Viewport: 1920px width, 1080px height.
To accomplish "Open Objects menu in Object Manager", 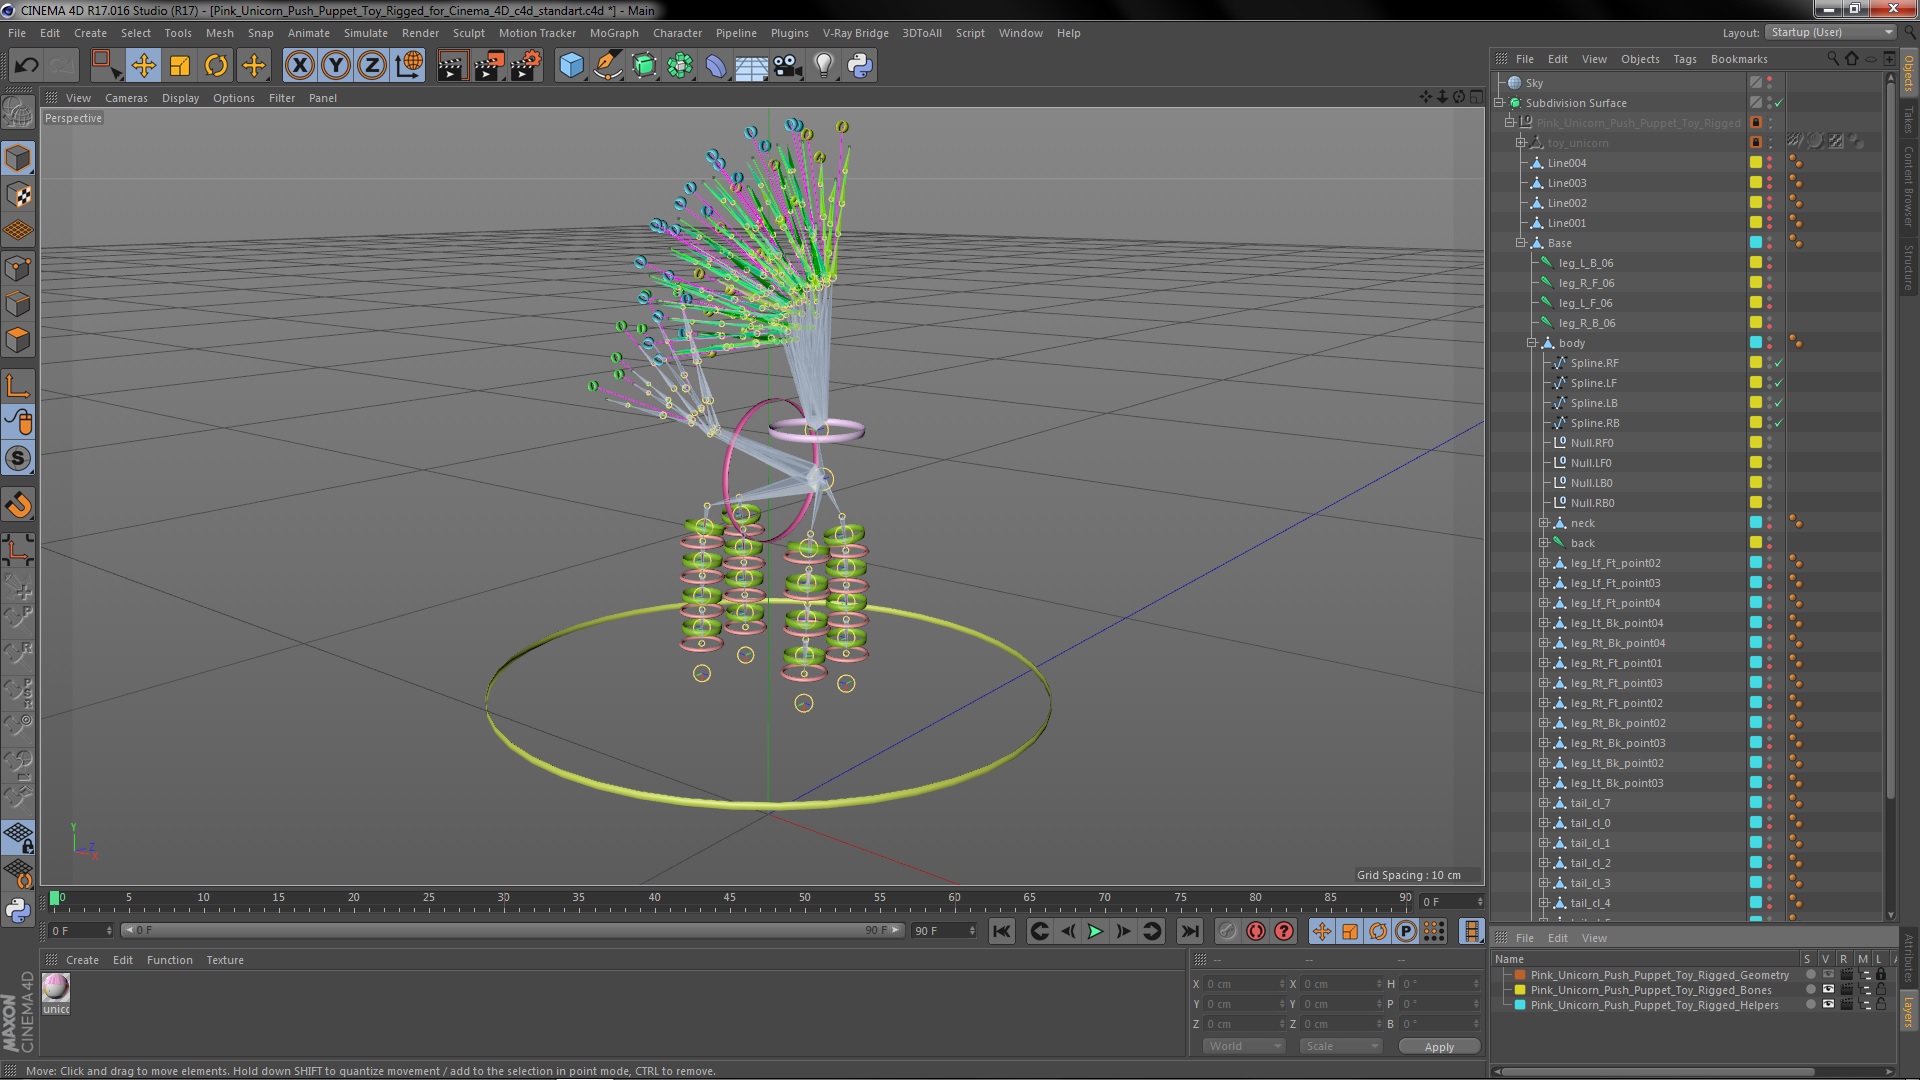I will (x=1639, y=59).
